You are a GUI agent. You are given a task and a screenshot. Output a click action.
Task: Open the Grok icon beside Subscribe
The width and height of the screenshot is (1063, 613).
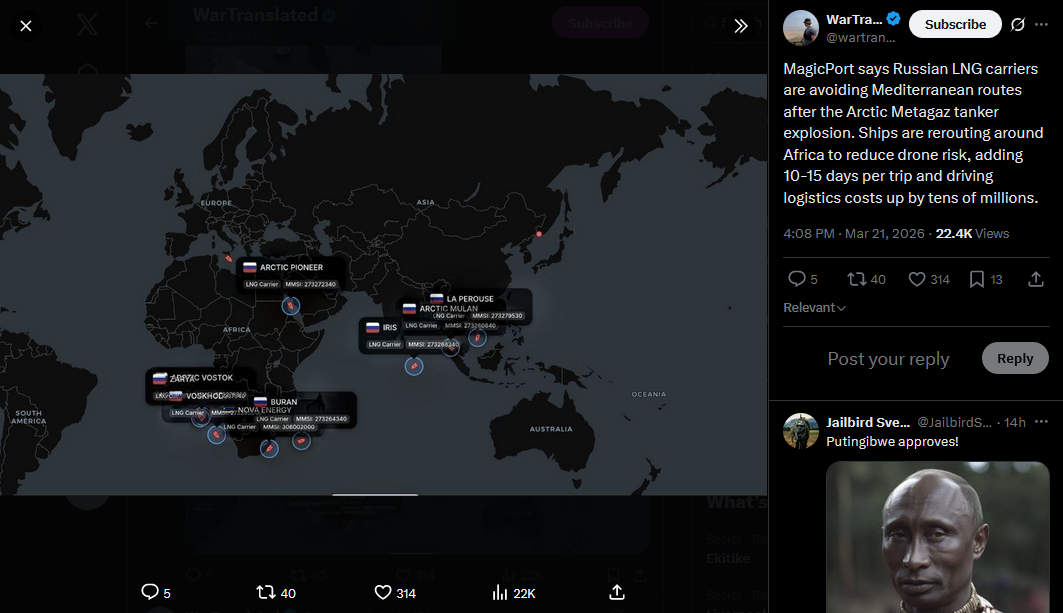(x=1018, y=24)
